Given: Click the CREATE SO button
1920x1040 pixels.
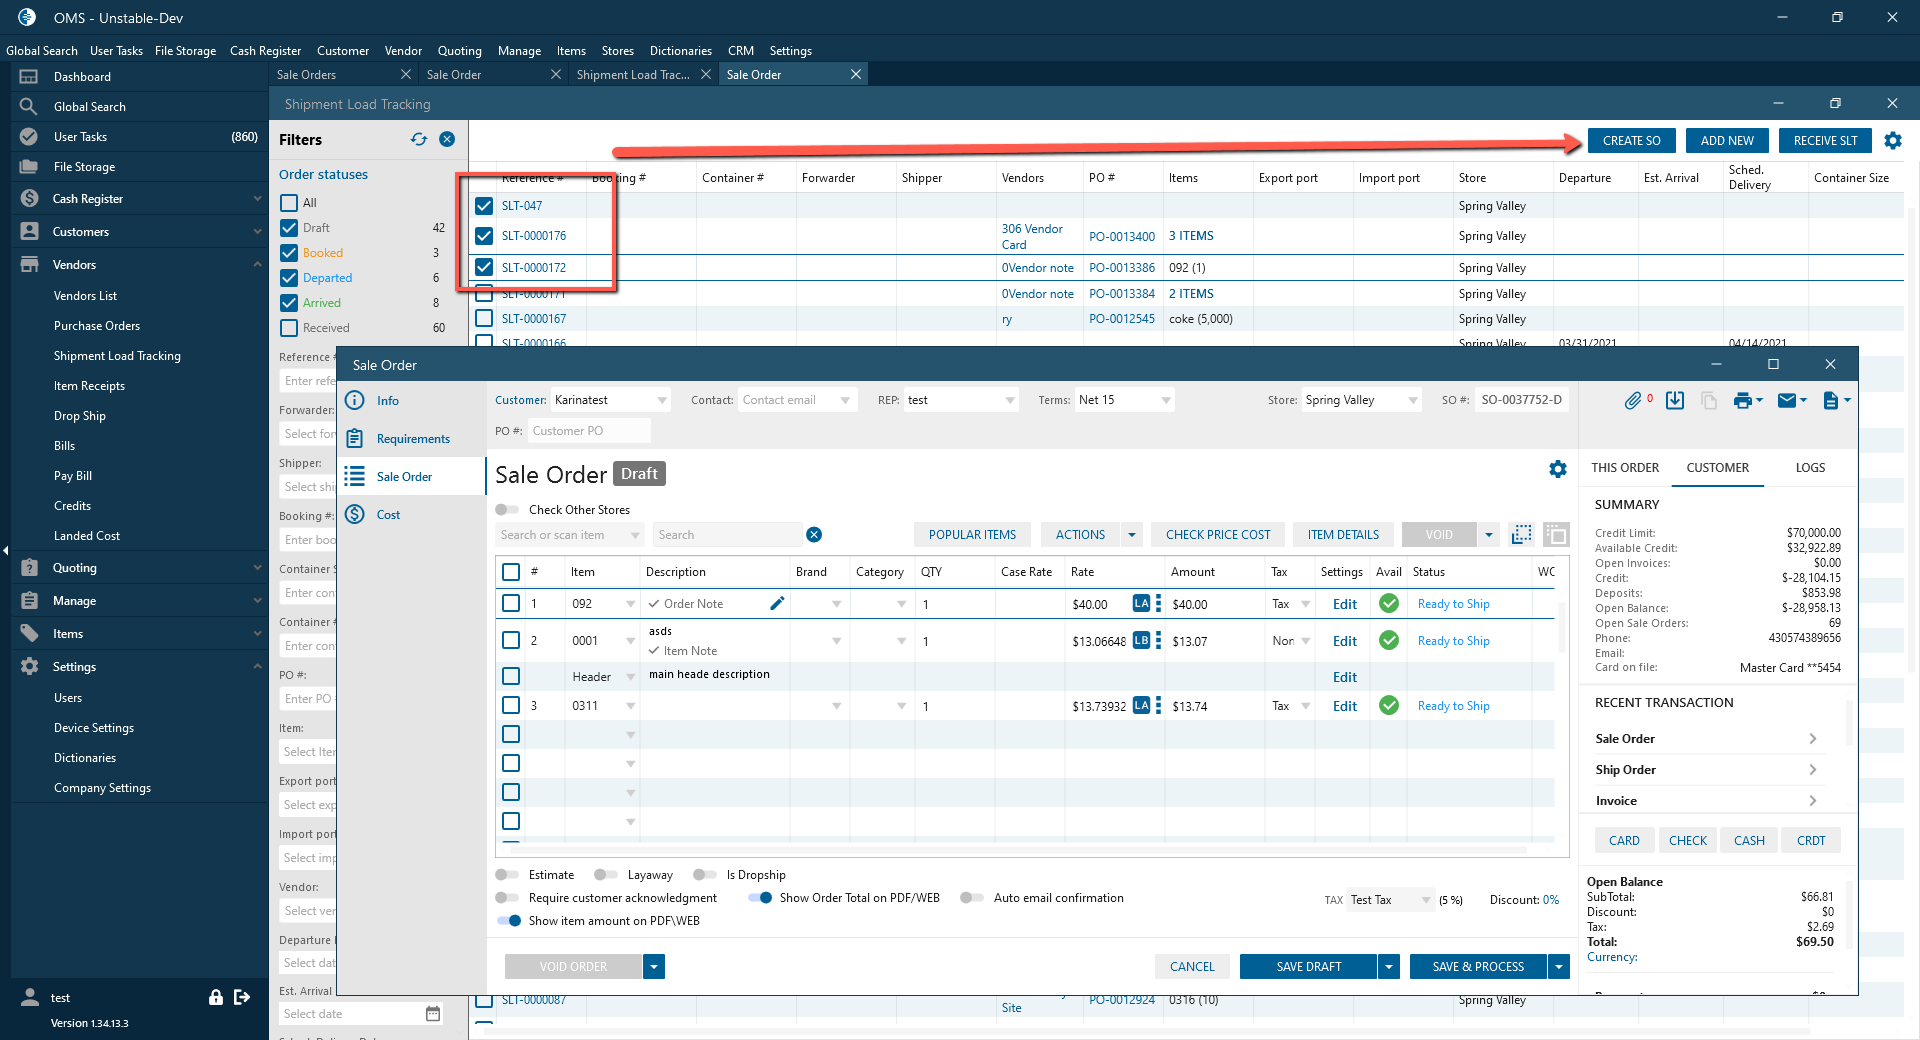Looking at the screenshot, I should (x=1631, y=141).
